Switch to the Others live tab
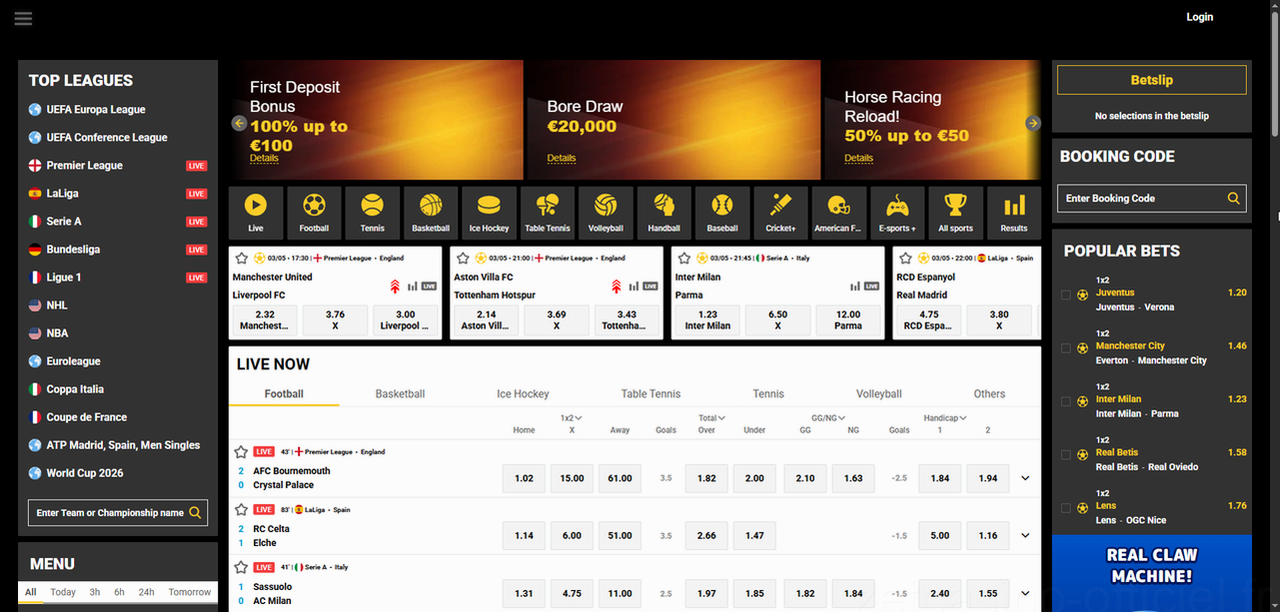 pos(989,394)
